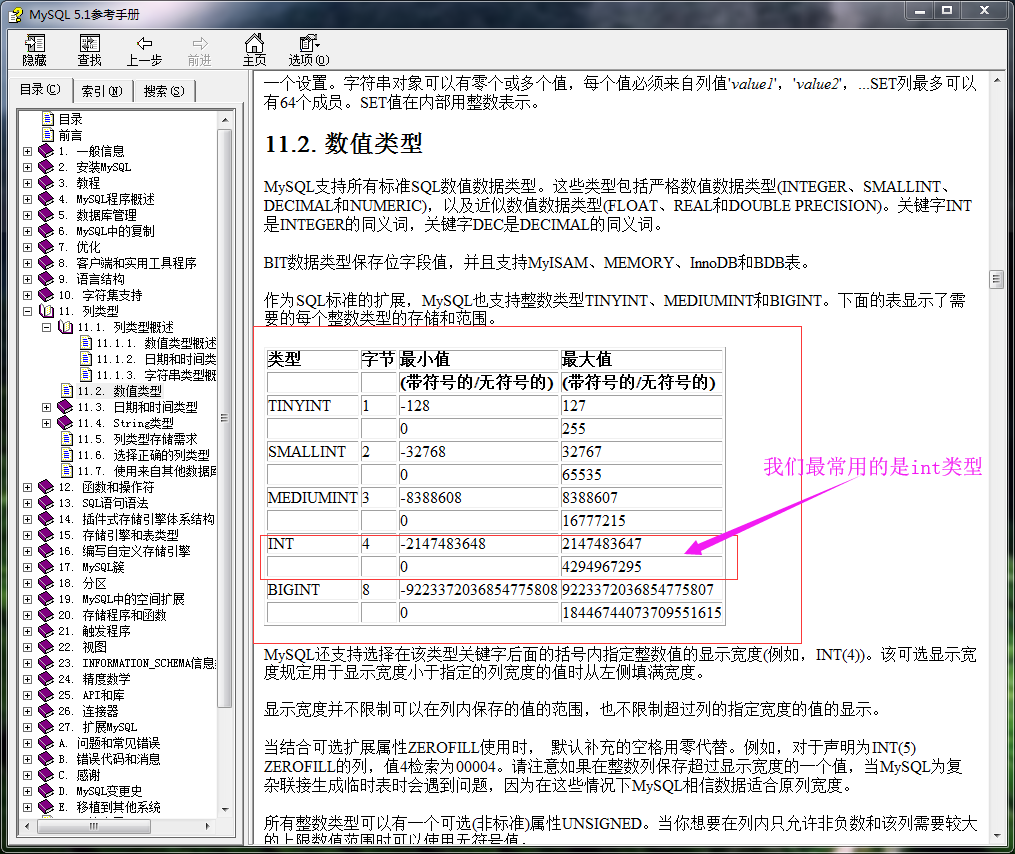Image resolution: width=1015 pixels, height=854 pixels.
Task: Open tree item 9. 语言结构
Action: click(91, 279)
